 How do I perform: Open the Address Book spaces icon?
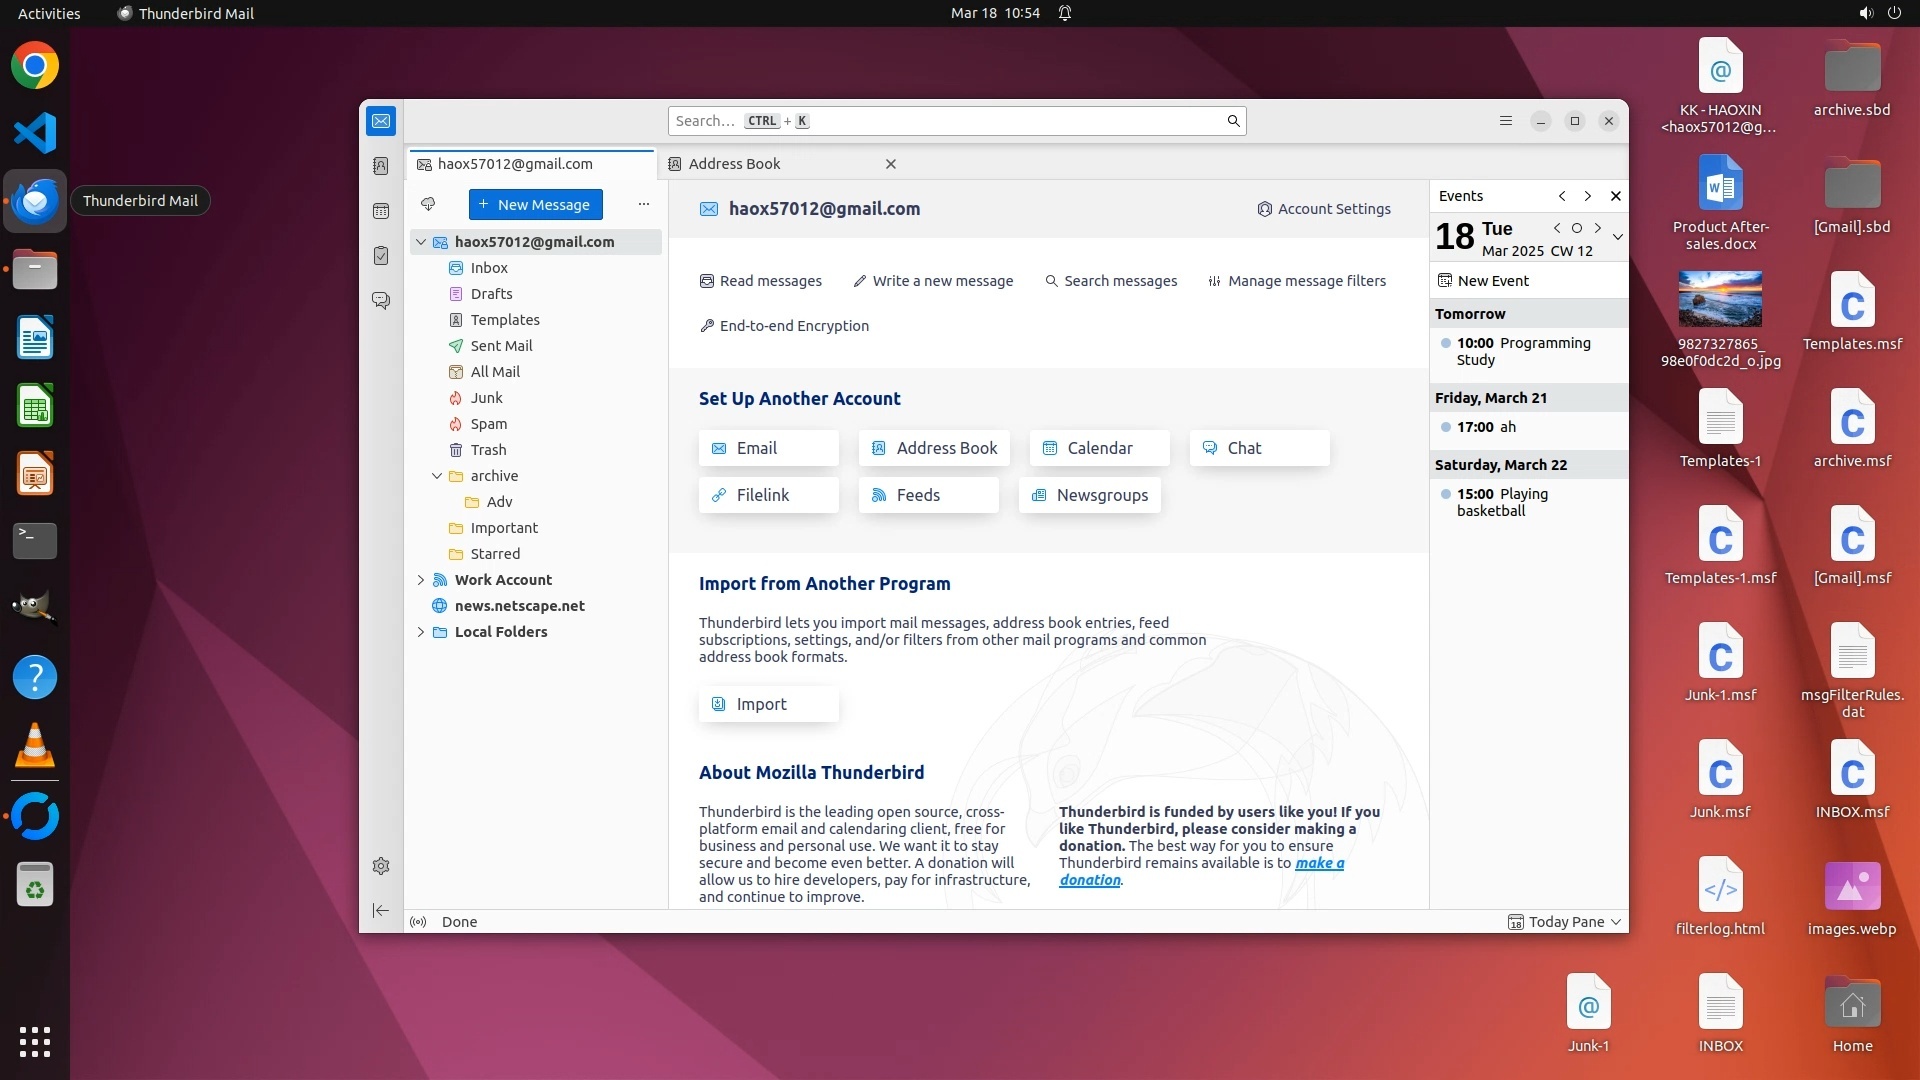click(x=381, y=166)
